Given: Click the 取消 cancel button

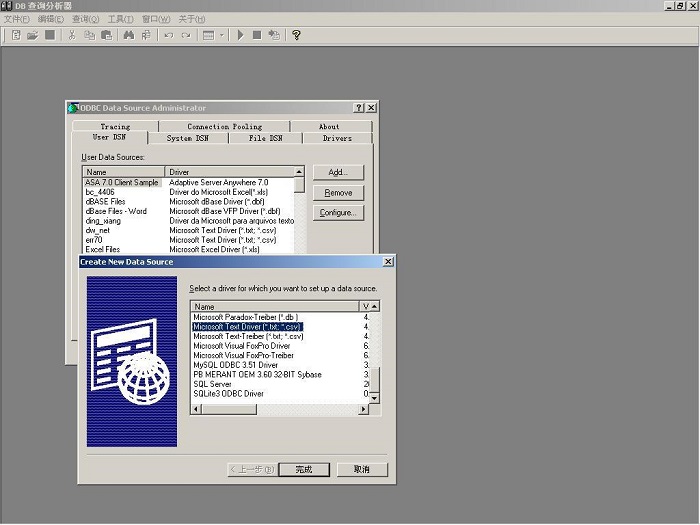Looking at the screenshot, I should (x=362, y=469).
